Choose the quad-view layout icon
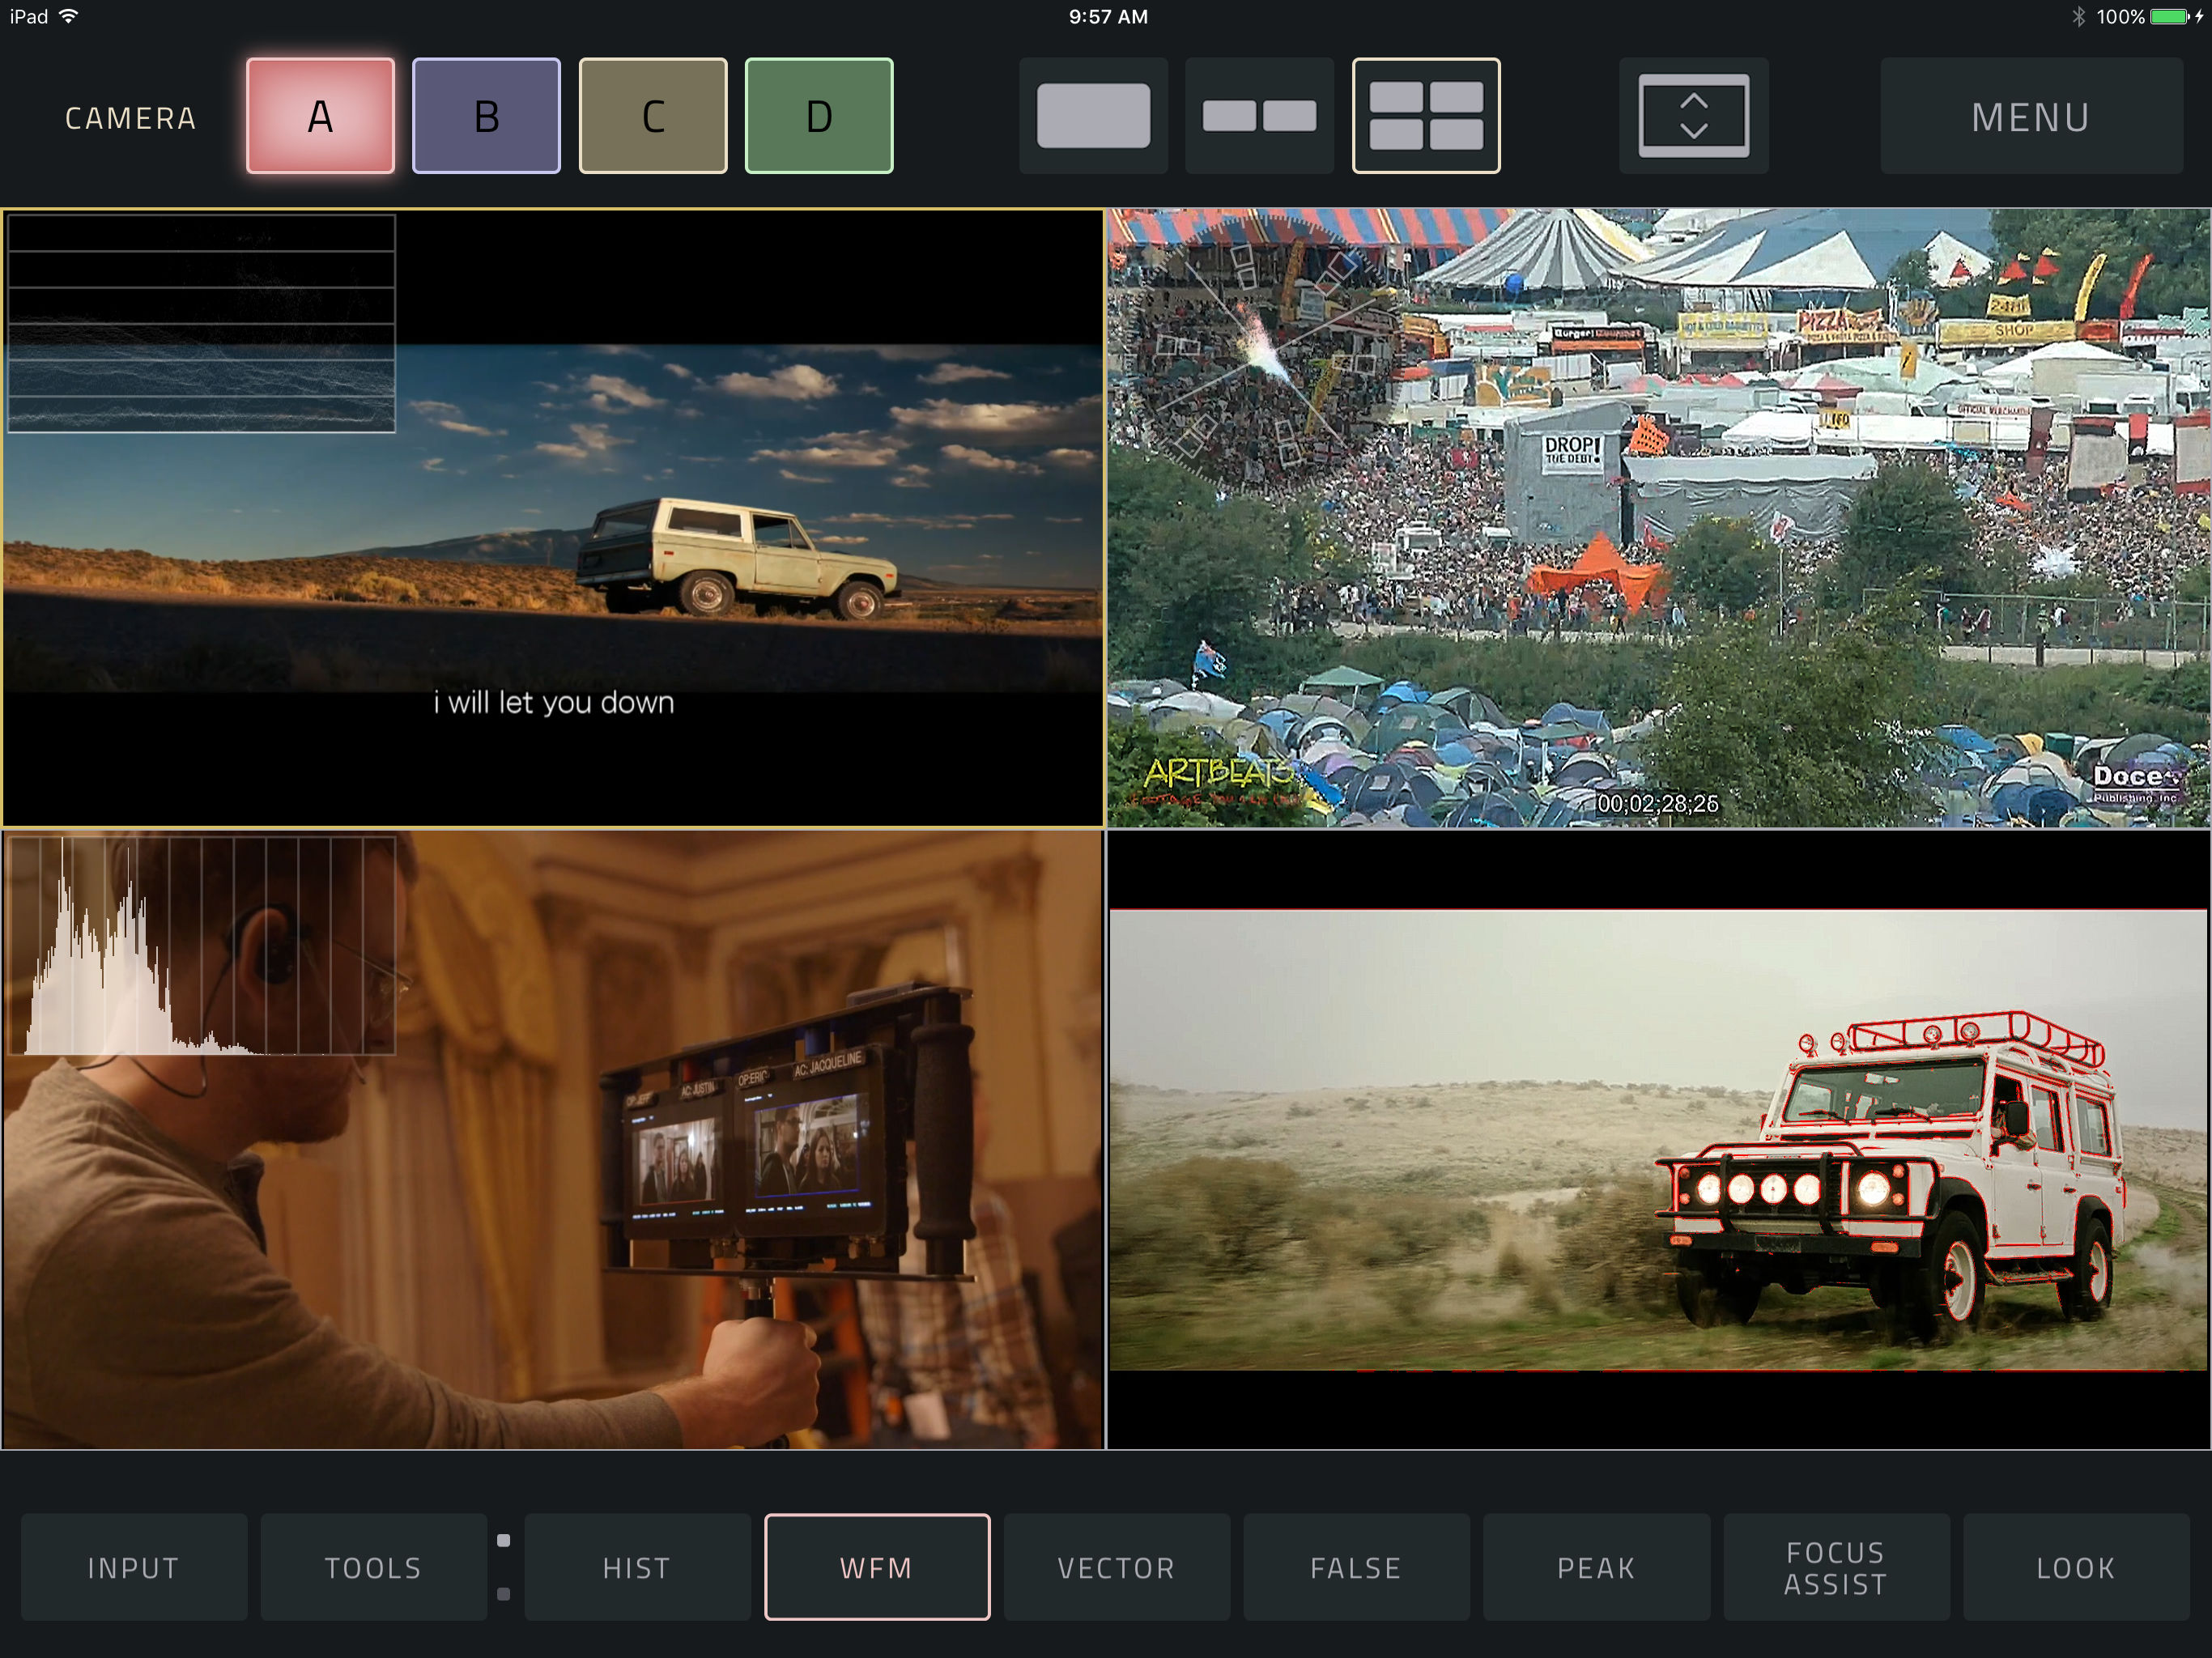The height and width of the screenshot is (1658, 2212). pyautogui.click(x=1426, y=116)
